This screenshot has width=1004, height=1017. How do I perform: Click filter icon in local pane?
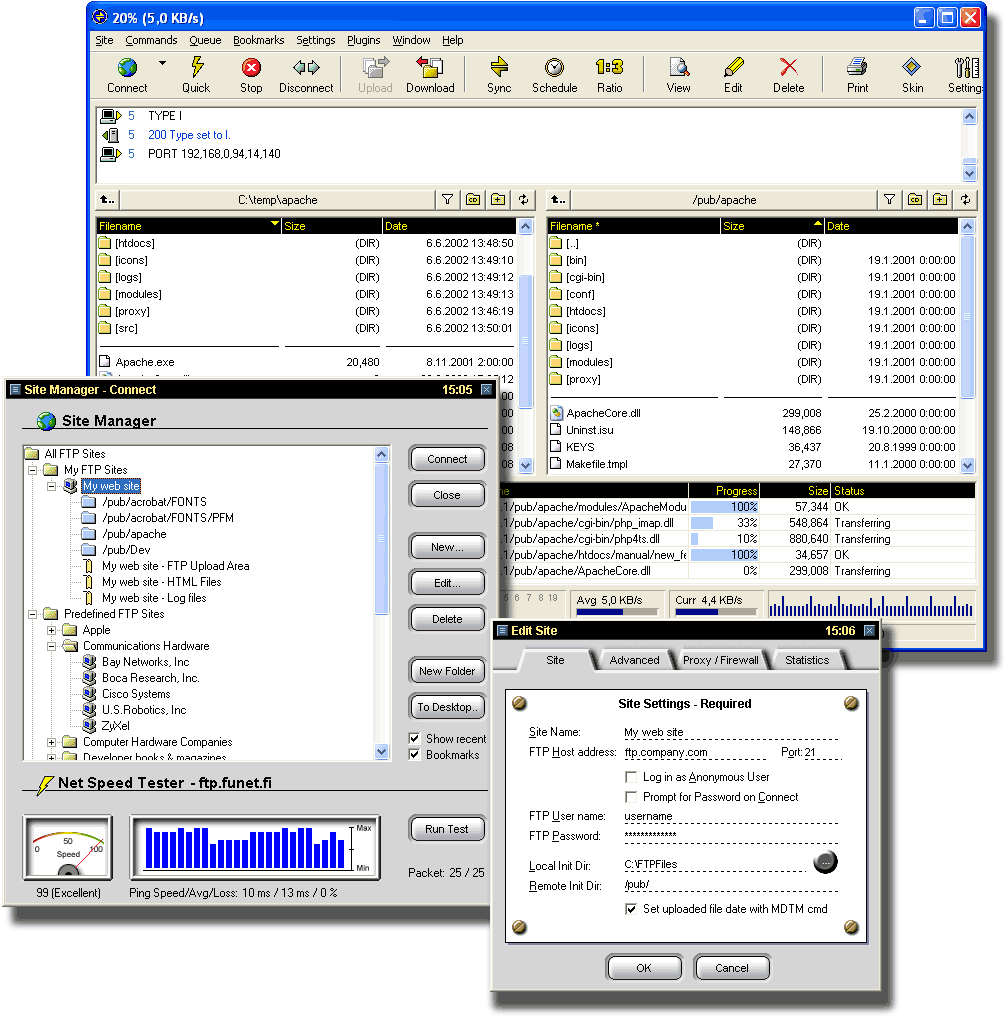point(448,200)
